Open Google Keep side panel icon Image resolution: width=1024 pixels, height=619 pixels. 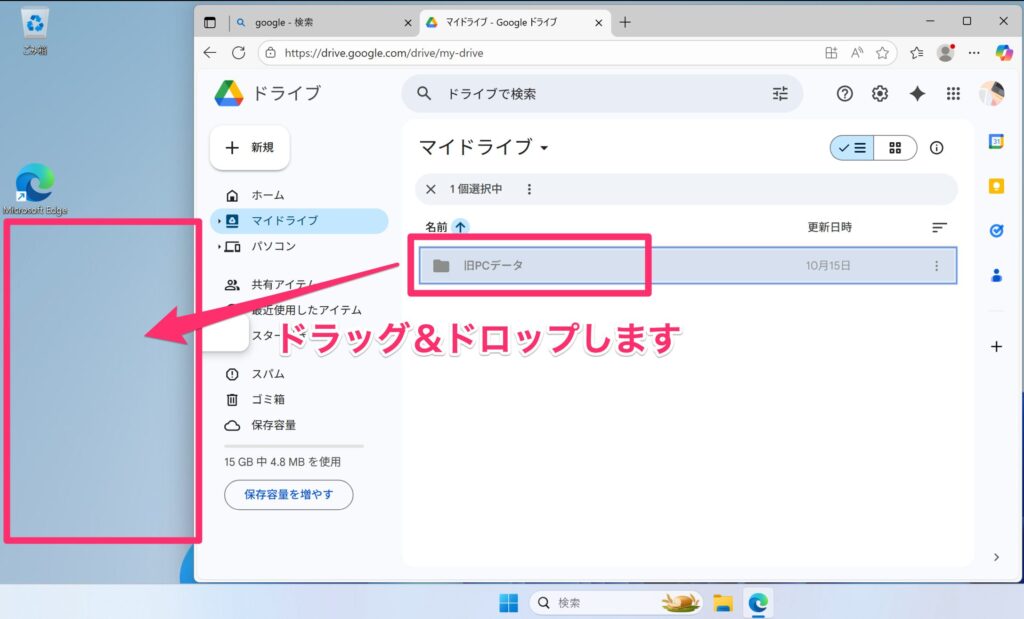point(996,186)
